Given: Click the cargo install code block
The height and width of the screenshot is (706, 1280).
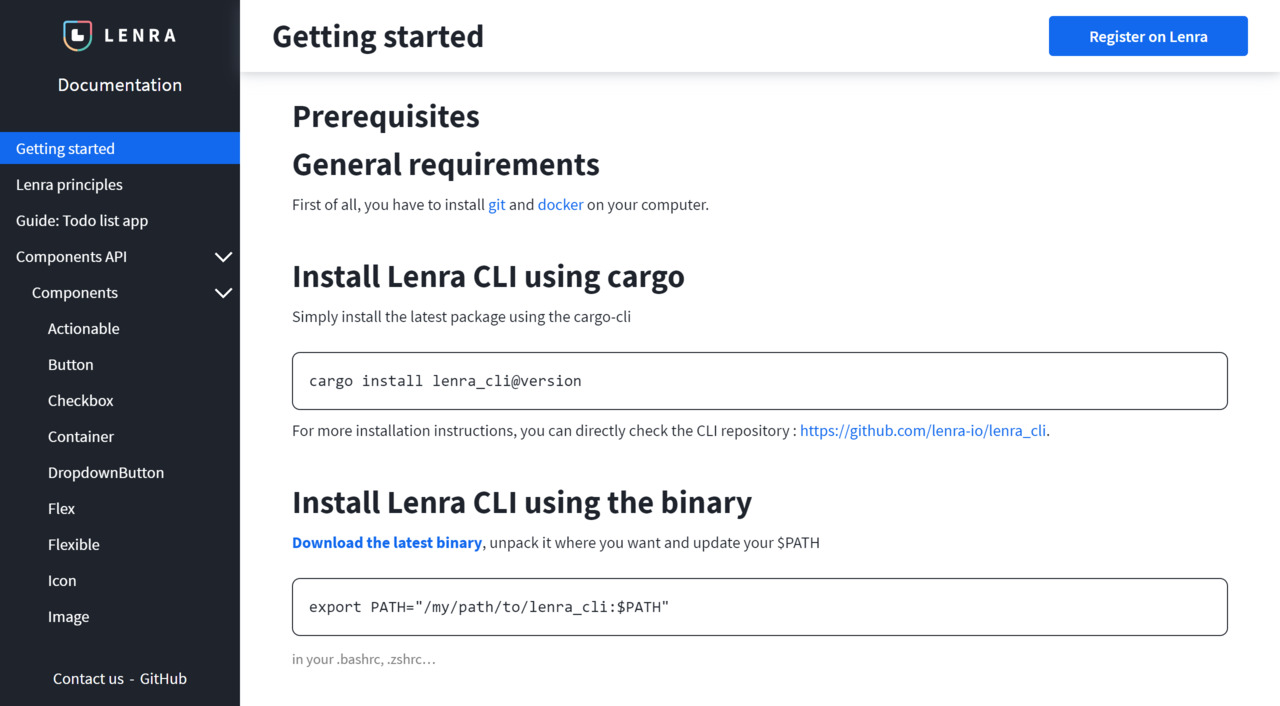Looking at the screenshot, I should pos(760,381).
